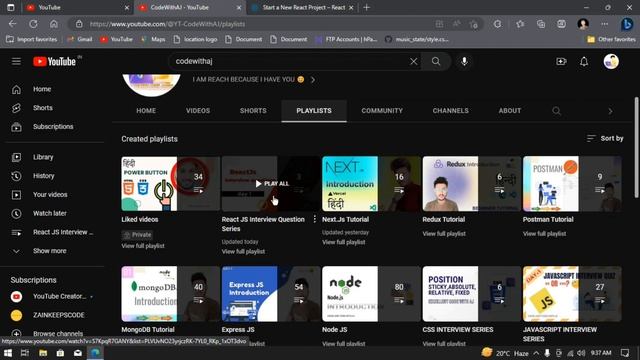This screenshot has height=360, width=640.
Task: Switch to the VIDEOS tab
Action: pyautogui.click(x=198, y=111)
